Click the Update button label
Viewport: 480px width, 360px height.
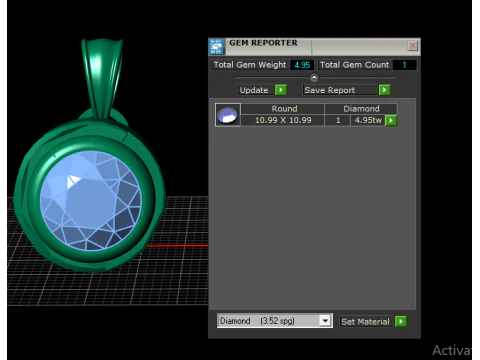click(254, 90)
